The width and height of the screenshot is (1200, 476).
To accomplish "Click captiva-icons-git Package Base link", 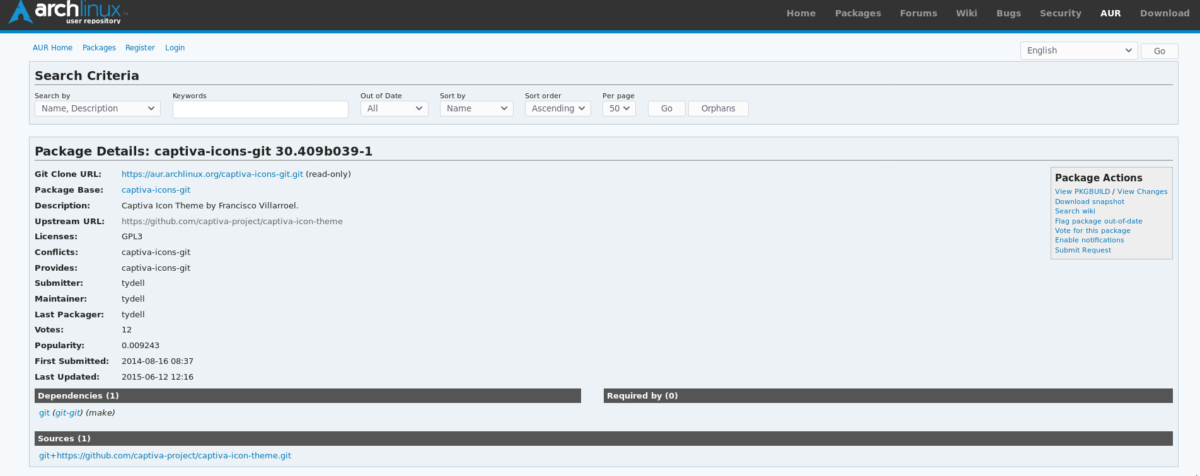I will point(156,190).
